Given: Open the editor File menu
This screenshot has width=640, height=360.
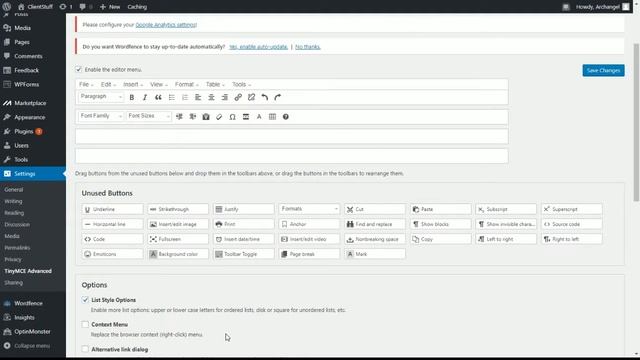Looking at the screenshot, I should click(x=86, y=84).
